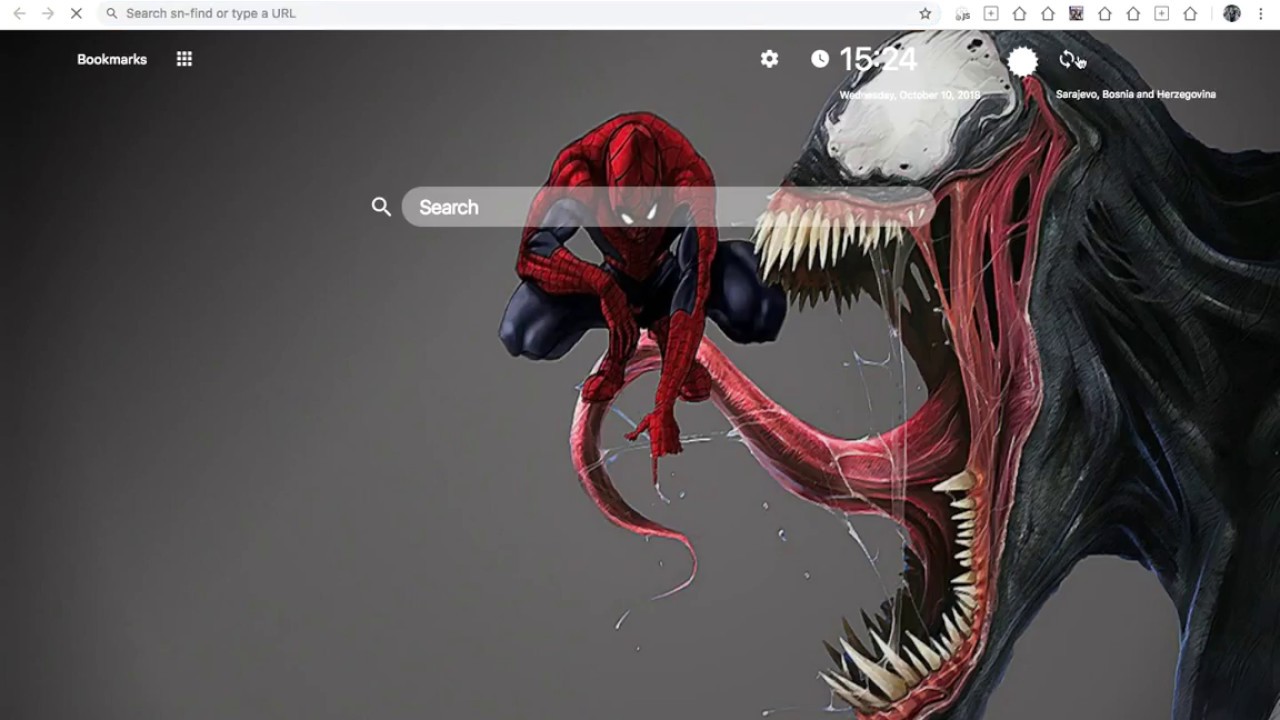Go back with the browser back arrow
The height and width of the screenshot is (720, 1280).
(19, 13)
